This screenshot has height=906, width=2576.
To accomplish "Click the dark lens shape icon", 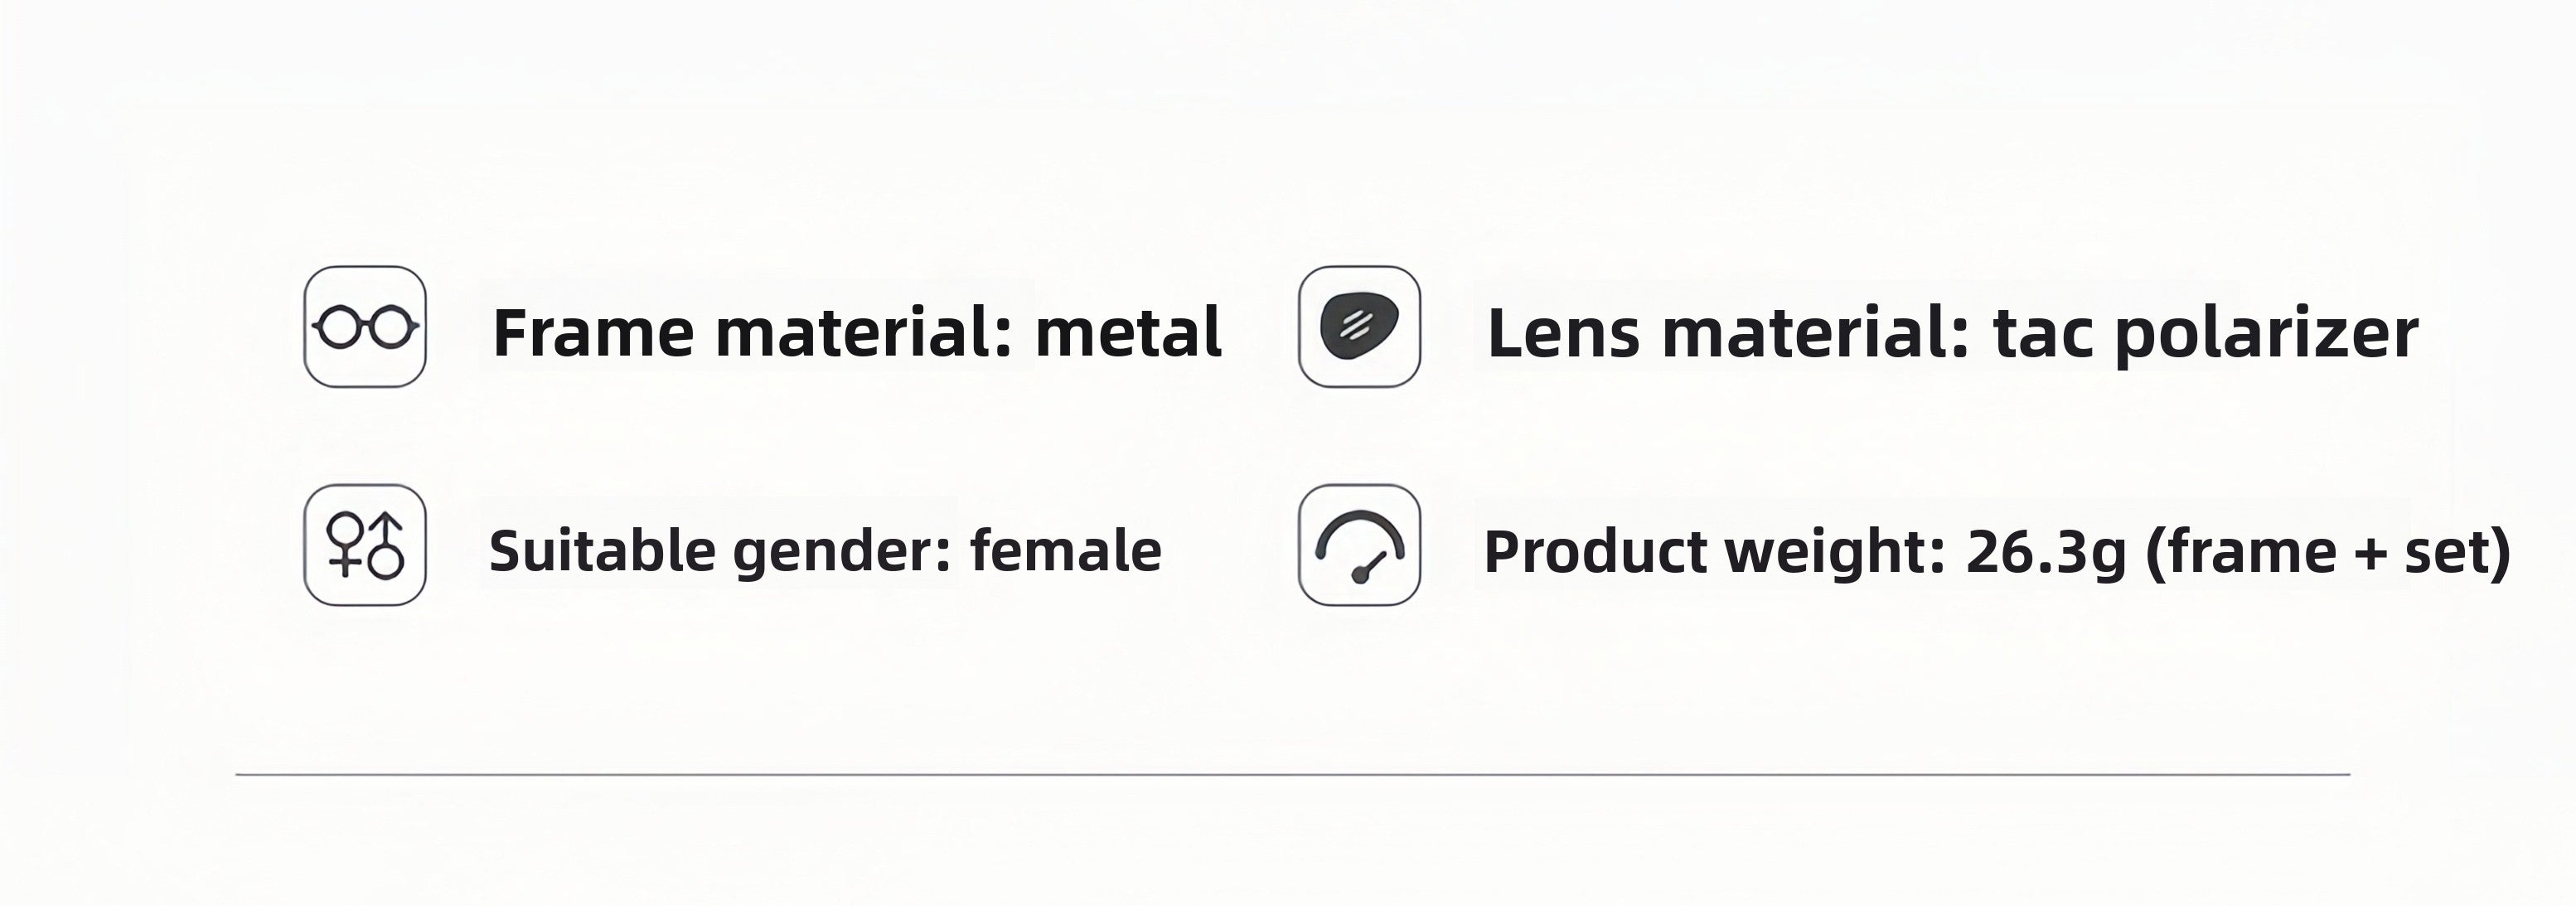I will click(1359, 326).
